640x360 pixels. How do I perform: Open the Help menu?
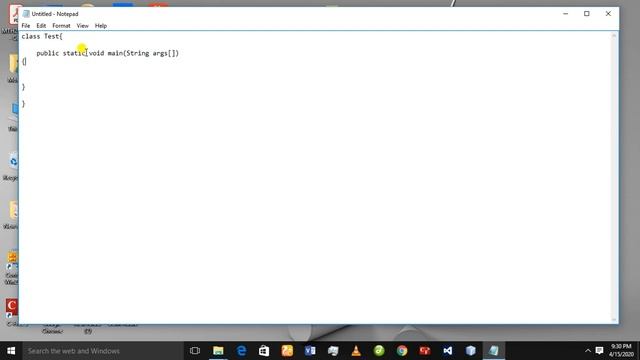pos(101,26)
